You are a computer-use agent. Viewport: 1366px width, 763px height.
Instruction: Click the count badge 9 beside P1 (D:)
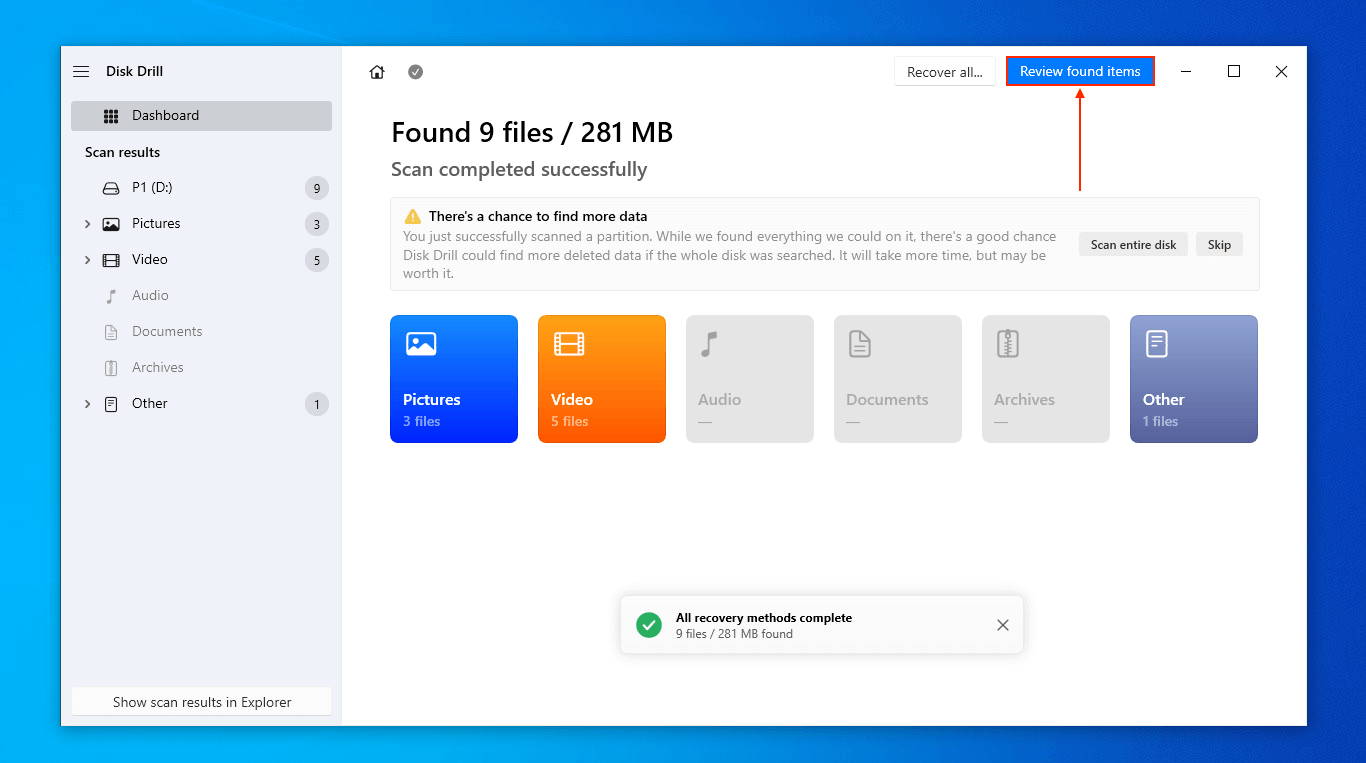point(317,188)
